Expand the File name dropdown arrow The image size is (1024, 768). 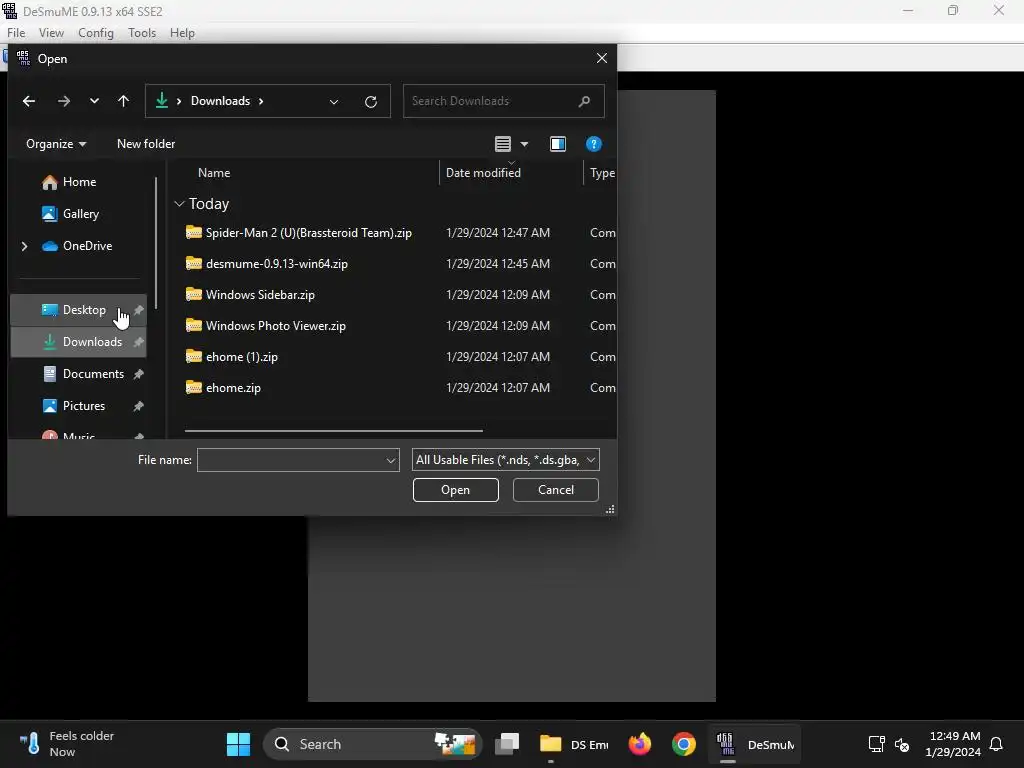tap(391, 460)
